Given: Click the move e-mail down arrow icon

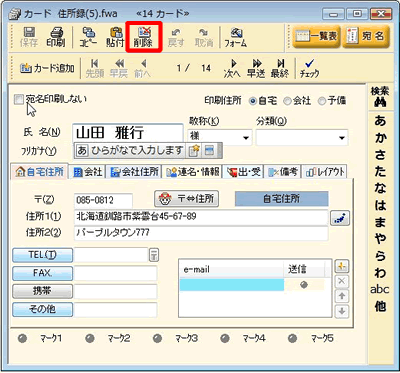Looking at the screenshot, I should 342,311.
